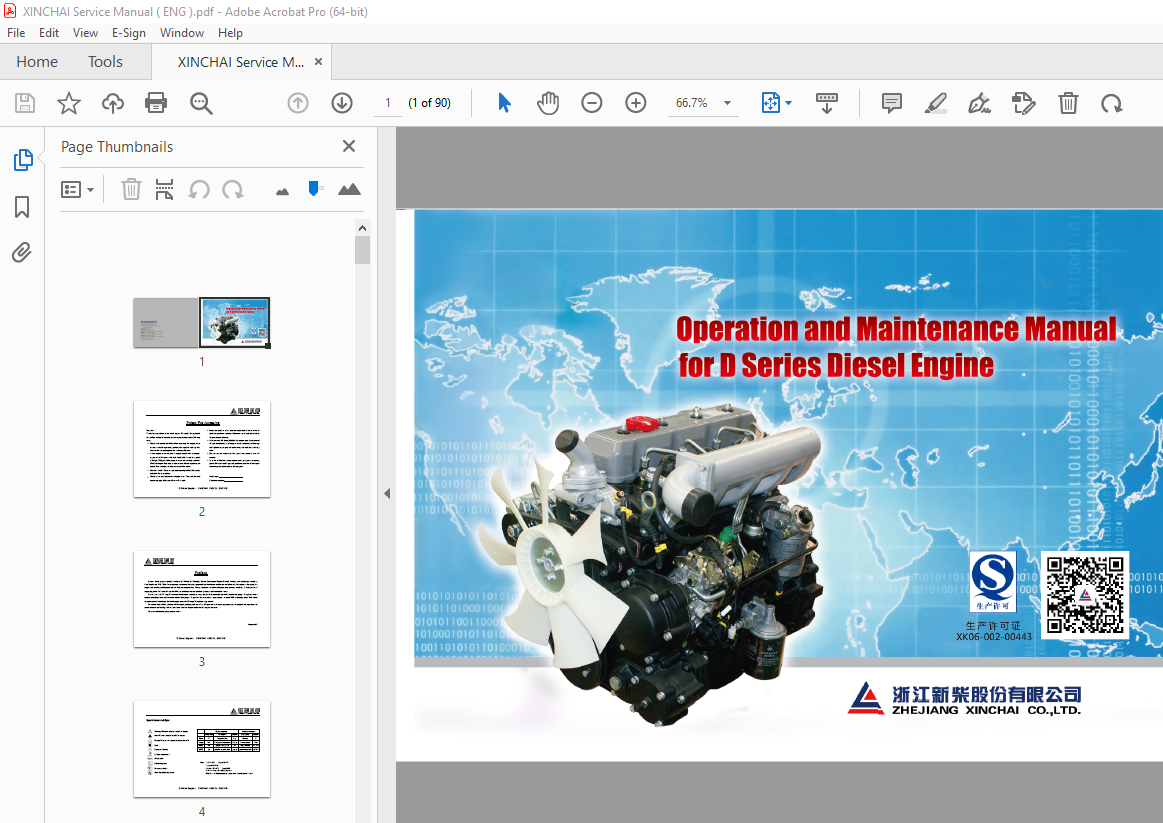Select the arrow selection tool

click(504, 103)
